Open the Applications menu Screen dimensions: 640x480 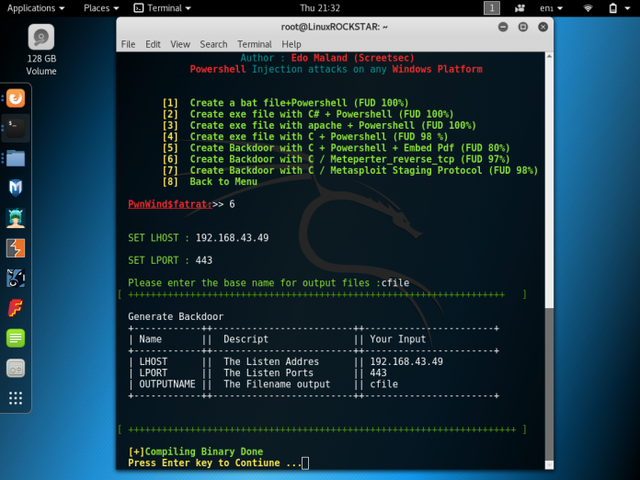(x=36, y=8)
